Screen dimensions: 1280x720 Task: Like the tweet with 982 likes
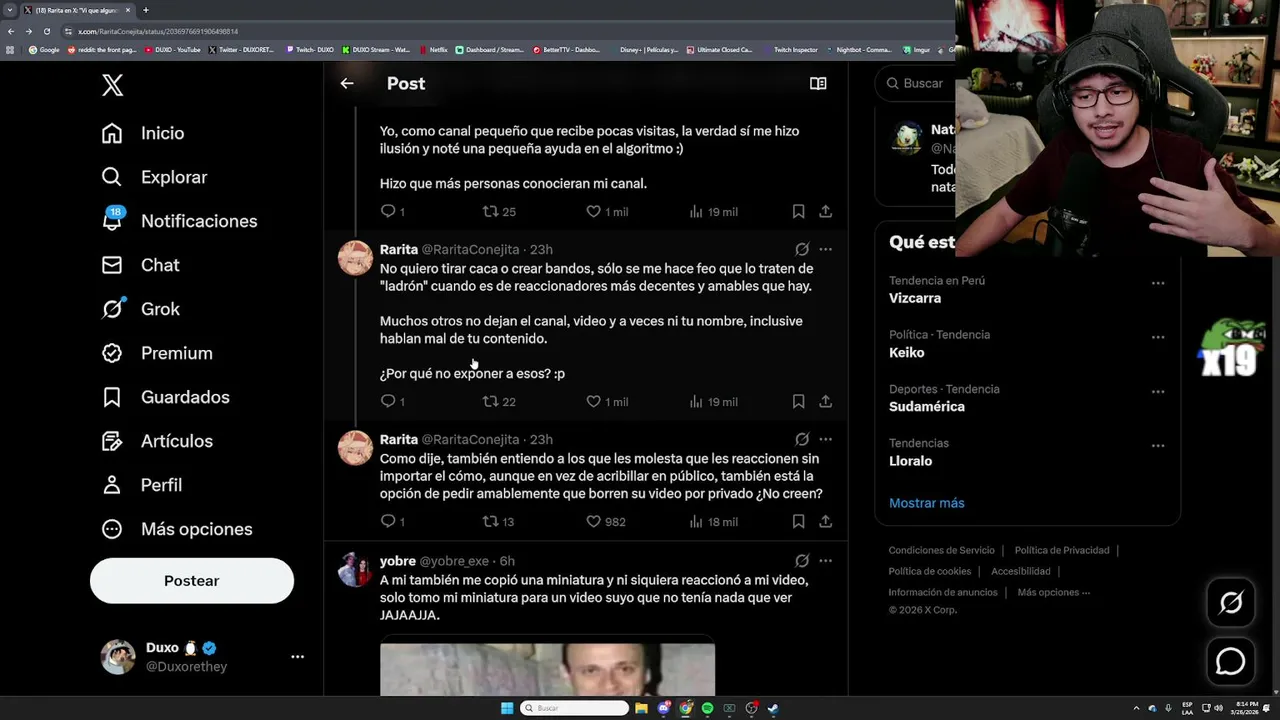(606, 521)
